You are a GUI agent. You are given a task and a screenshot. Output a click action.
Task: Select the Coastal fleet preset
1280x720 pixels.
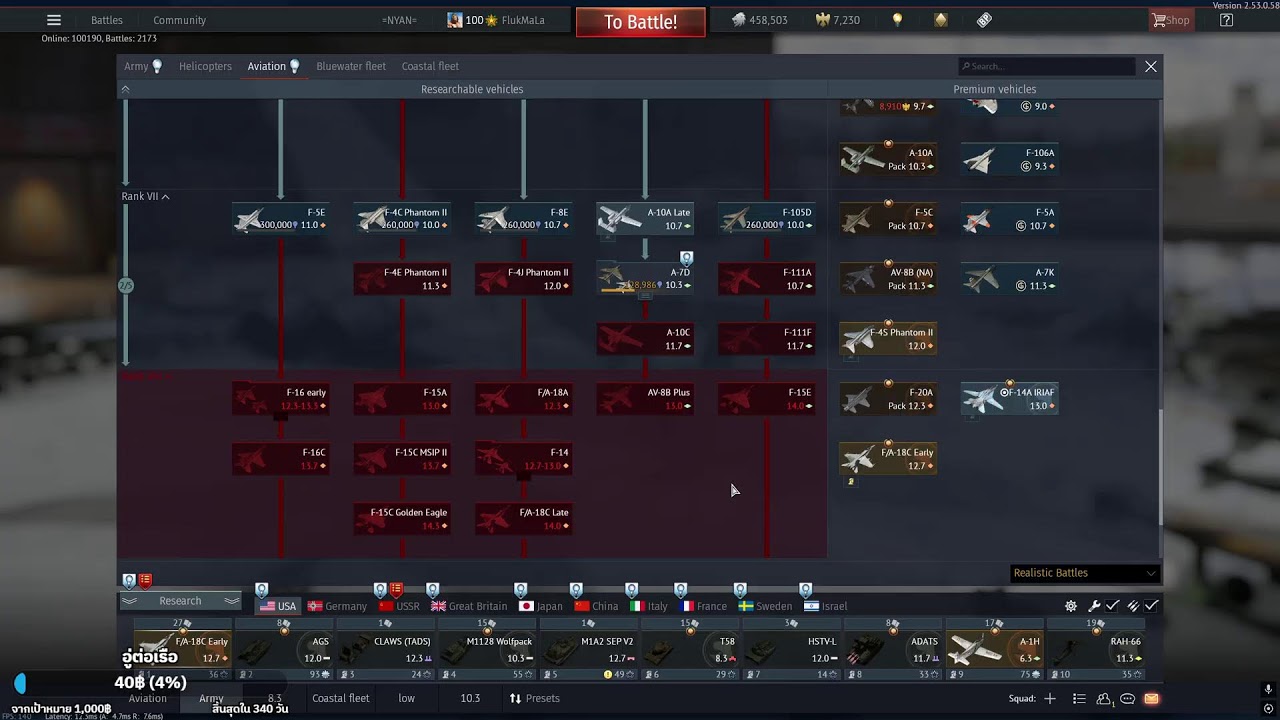click(341, 698)
